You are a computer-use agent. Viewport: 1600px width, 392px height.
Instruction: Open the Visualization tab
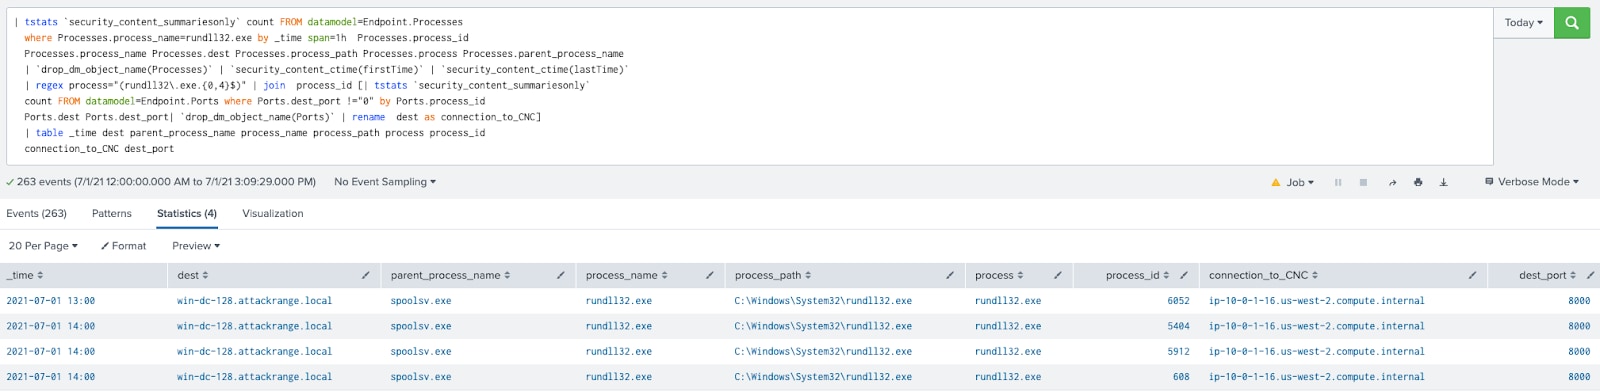click(272, 214)
